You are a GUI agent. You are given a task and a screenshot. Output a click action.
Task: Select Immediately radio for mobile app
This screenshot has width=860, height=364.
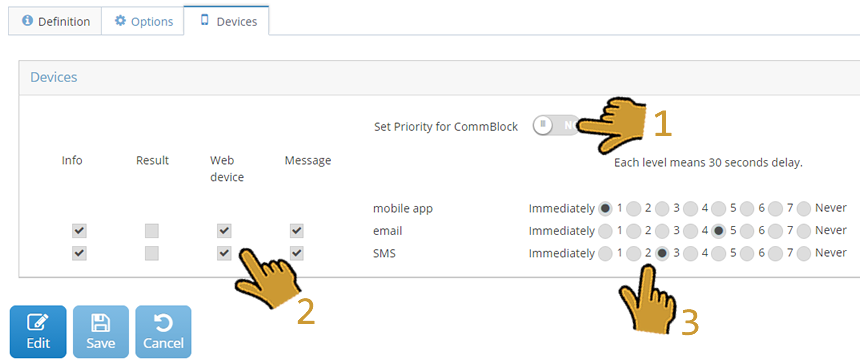point(606,208)
